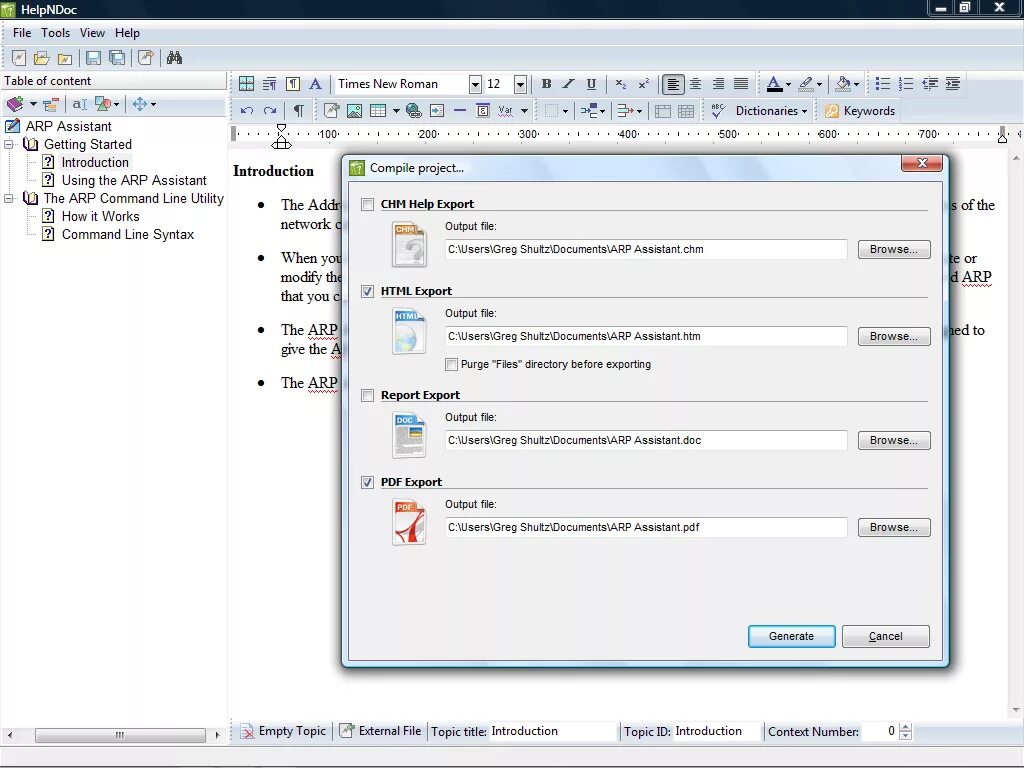Open the Tools menu
The height and width of the screenshot is (768, 1024).
point(56,33)
